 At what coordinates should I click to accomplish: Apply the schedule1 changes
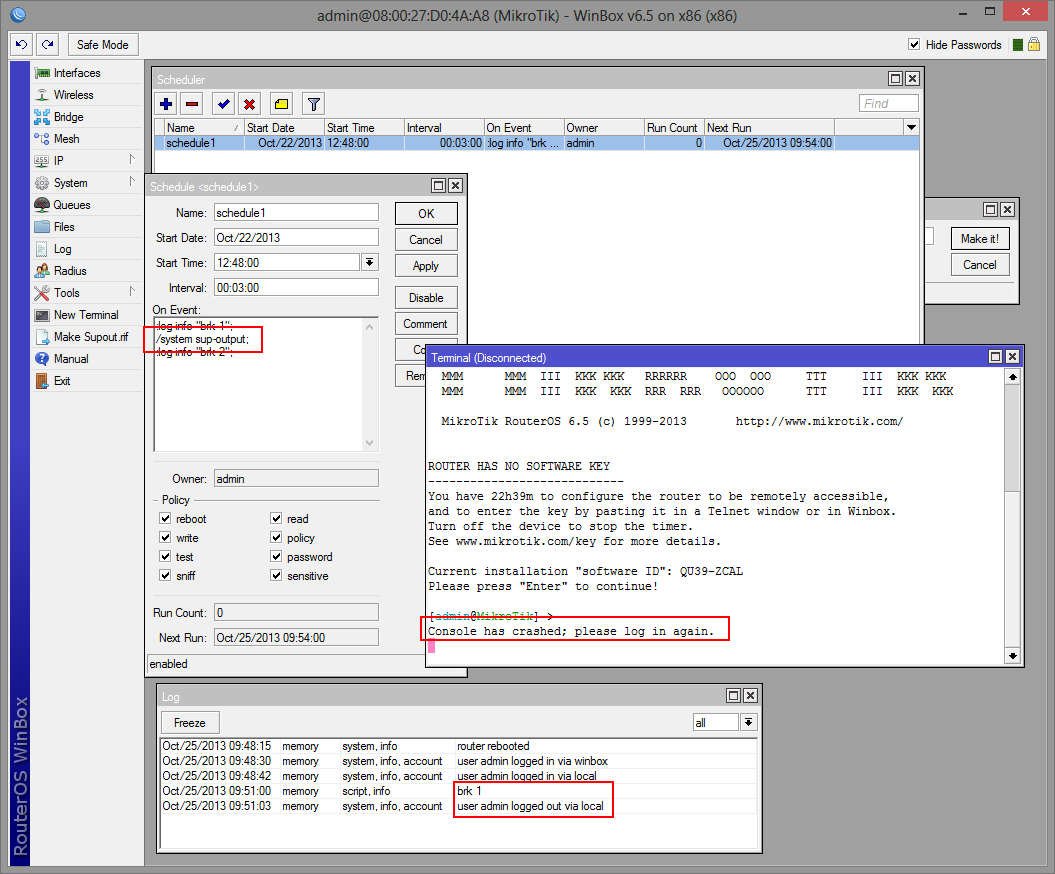pyautogui.click(x=426, y=265)
